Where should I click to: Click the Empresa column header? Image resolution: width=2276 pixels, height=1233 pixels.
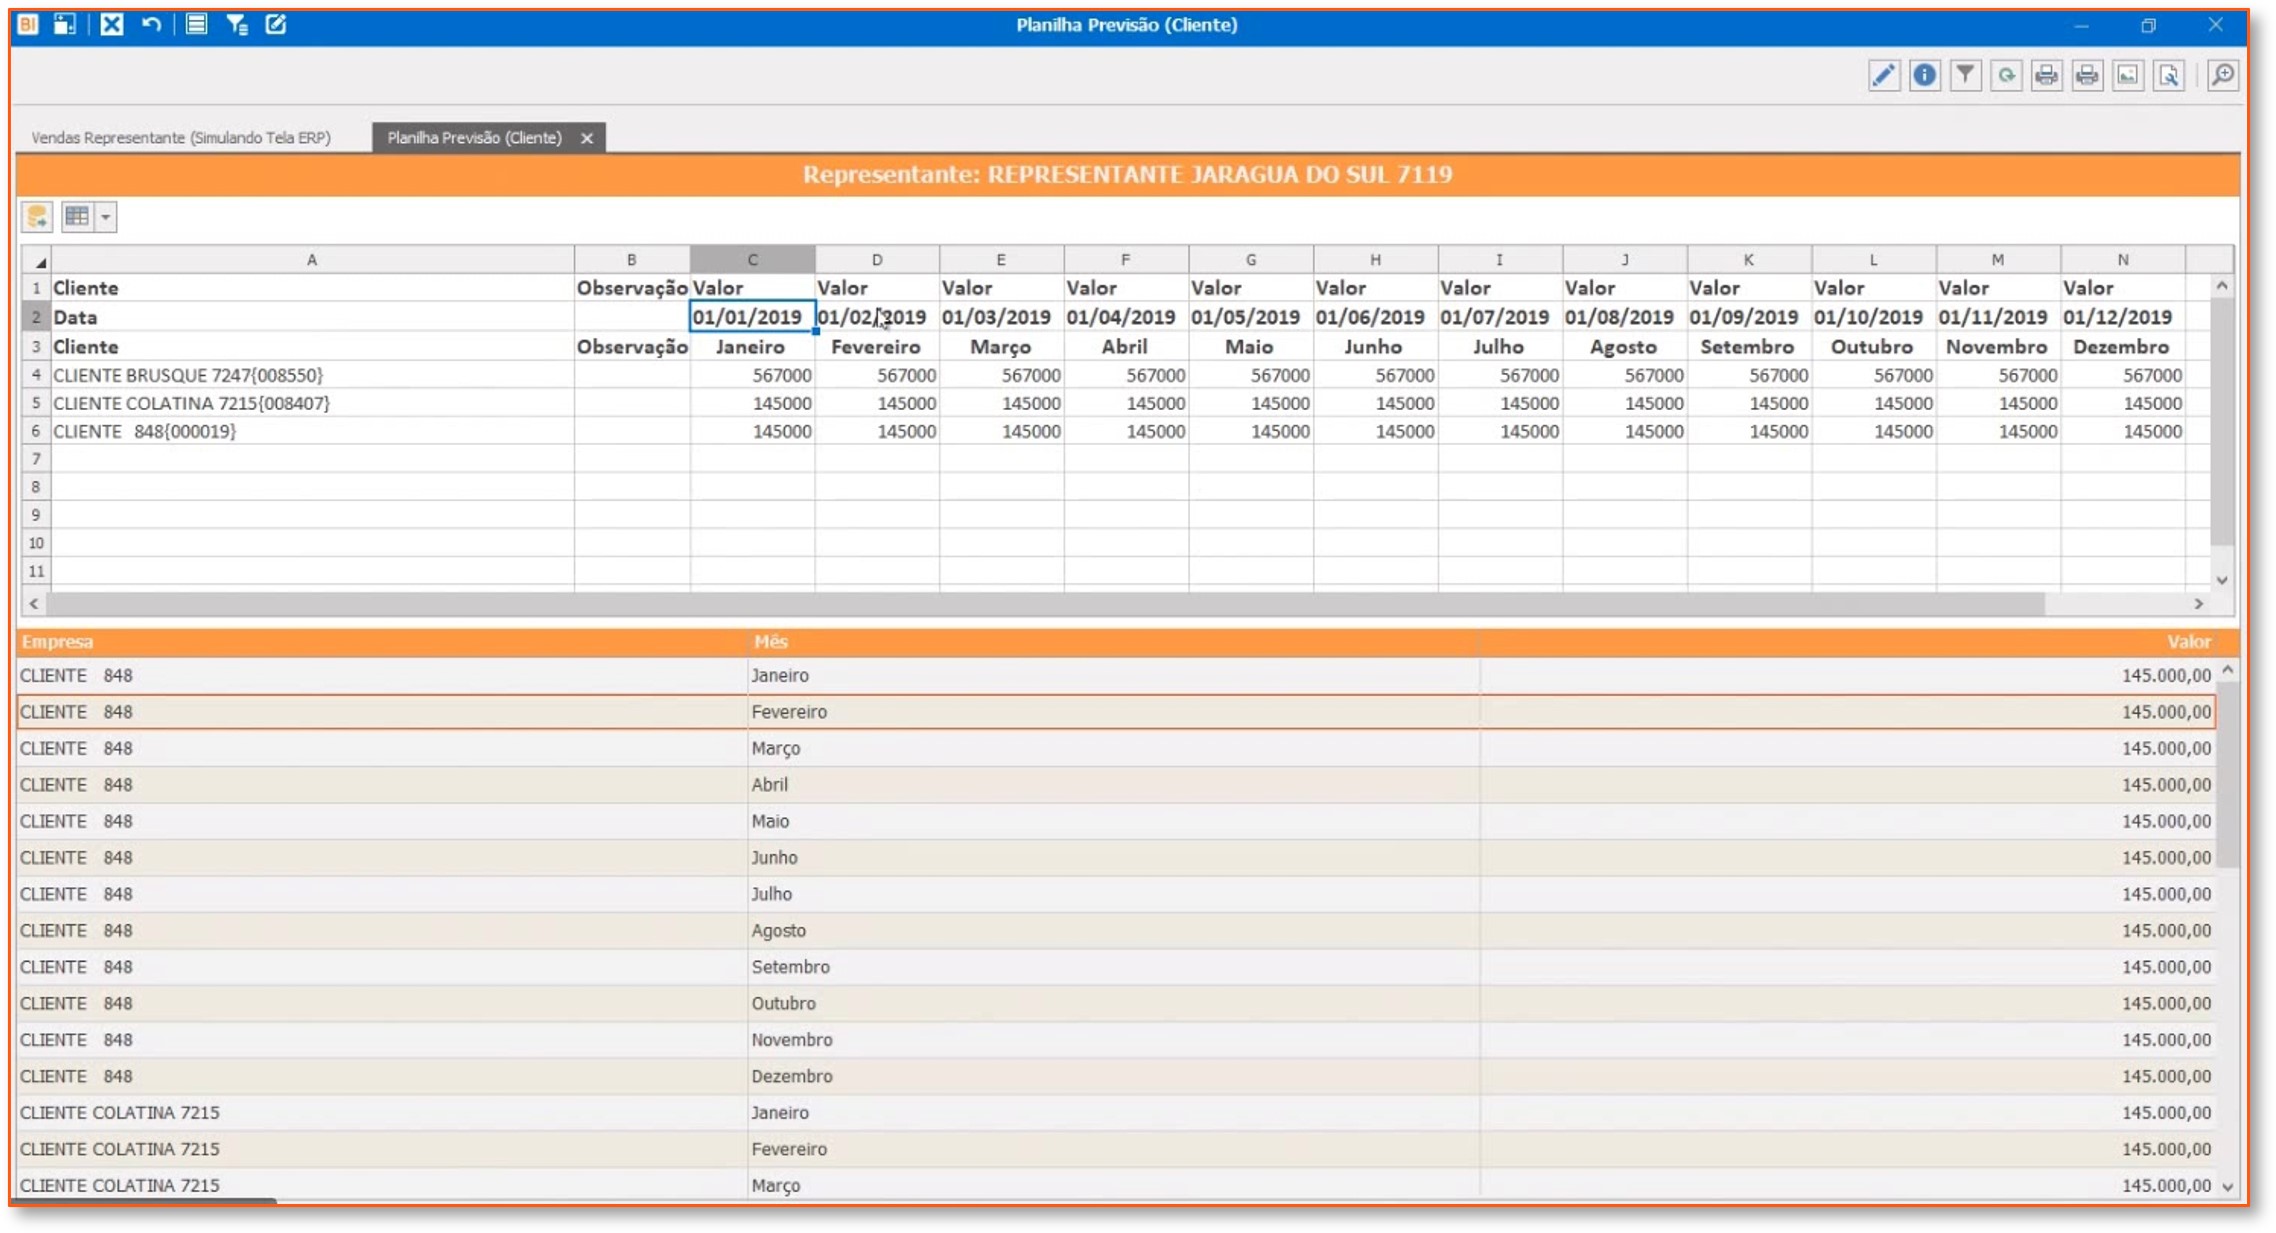point(57,642)
